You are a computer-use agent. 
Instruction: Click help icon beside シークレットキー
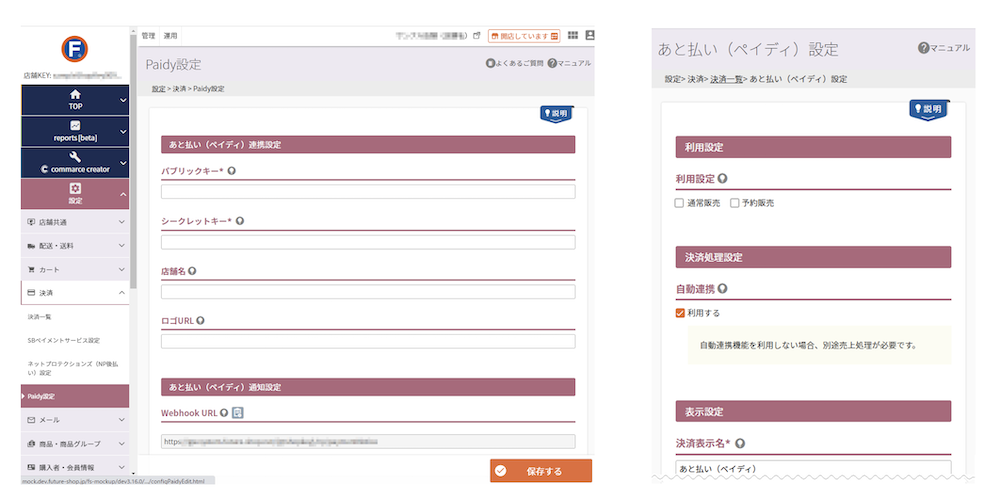coord(240,221)
